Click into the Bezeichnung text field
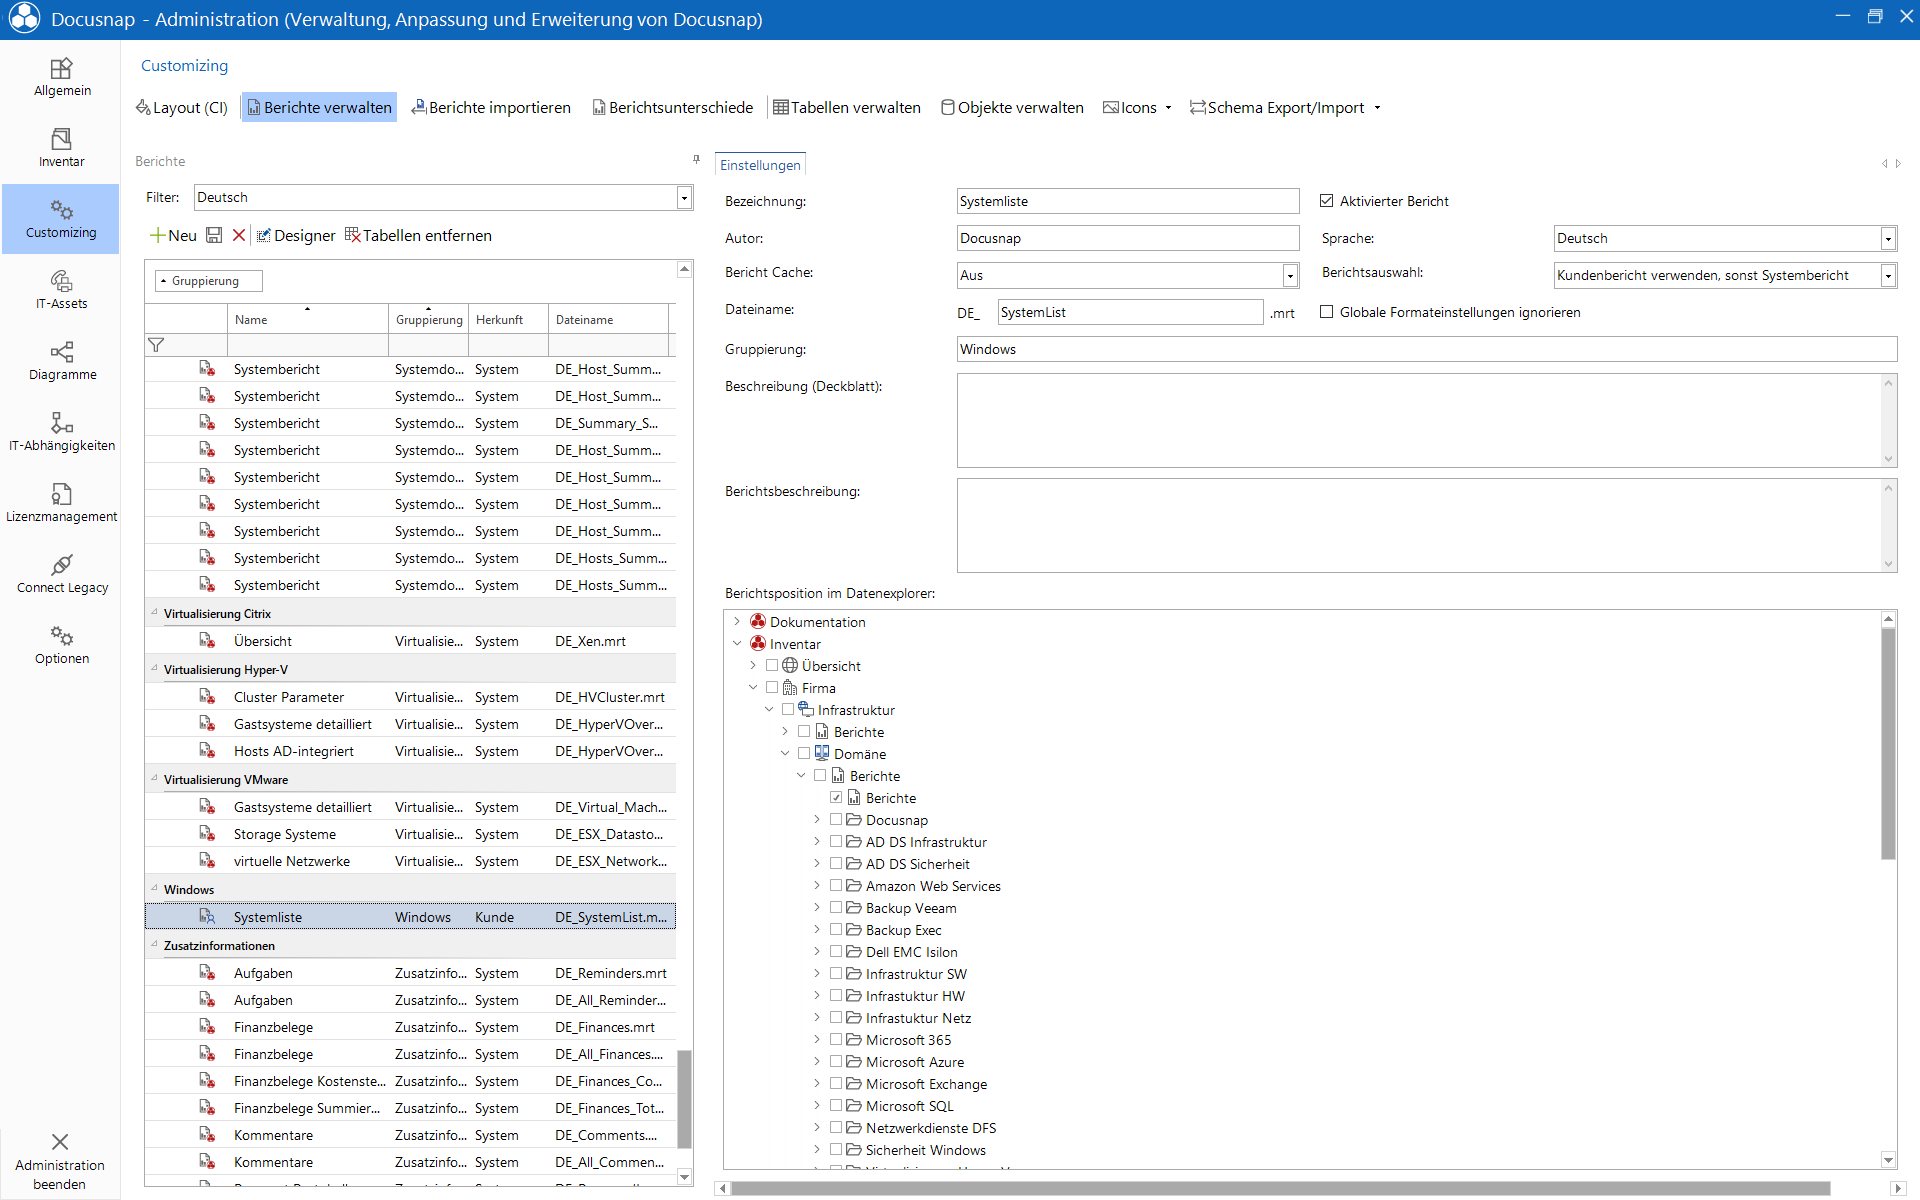This screenshot has height=1200, width=1920. point(1128,201)
